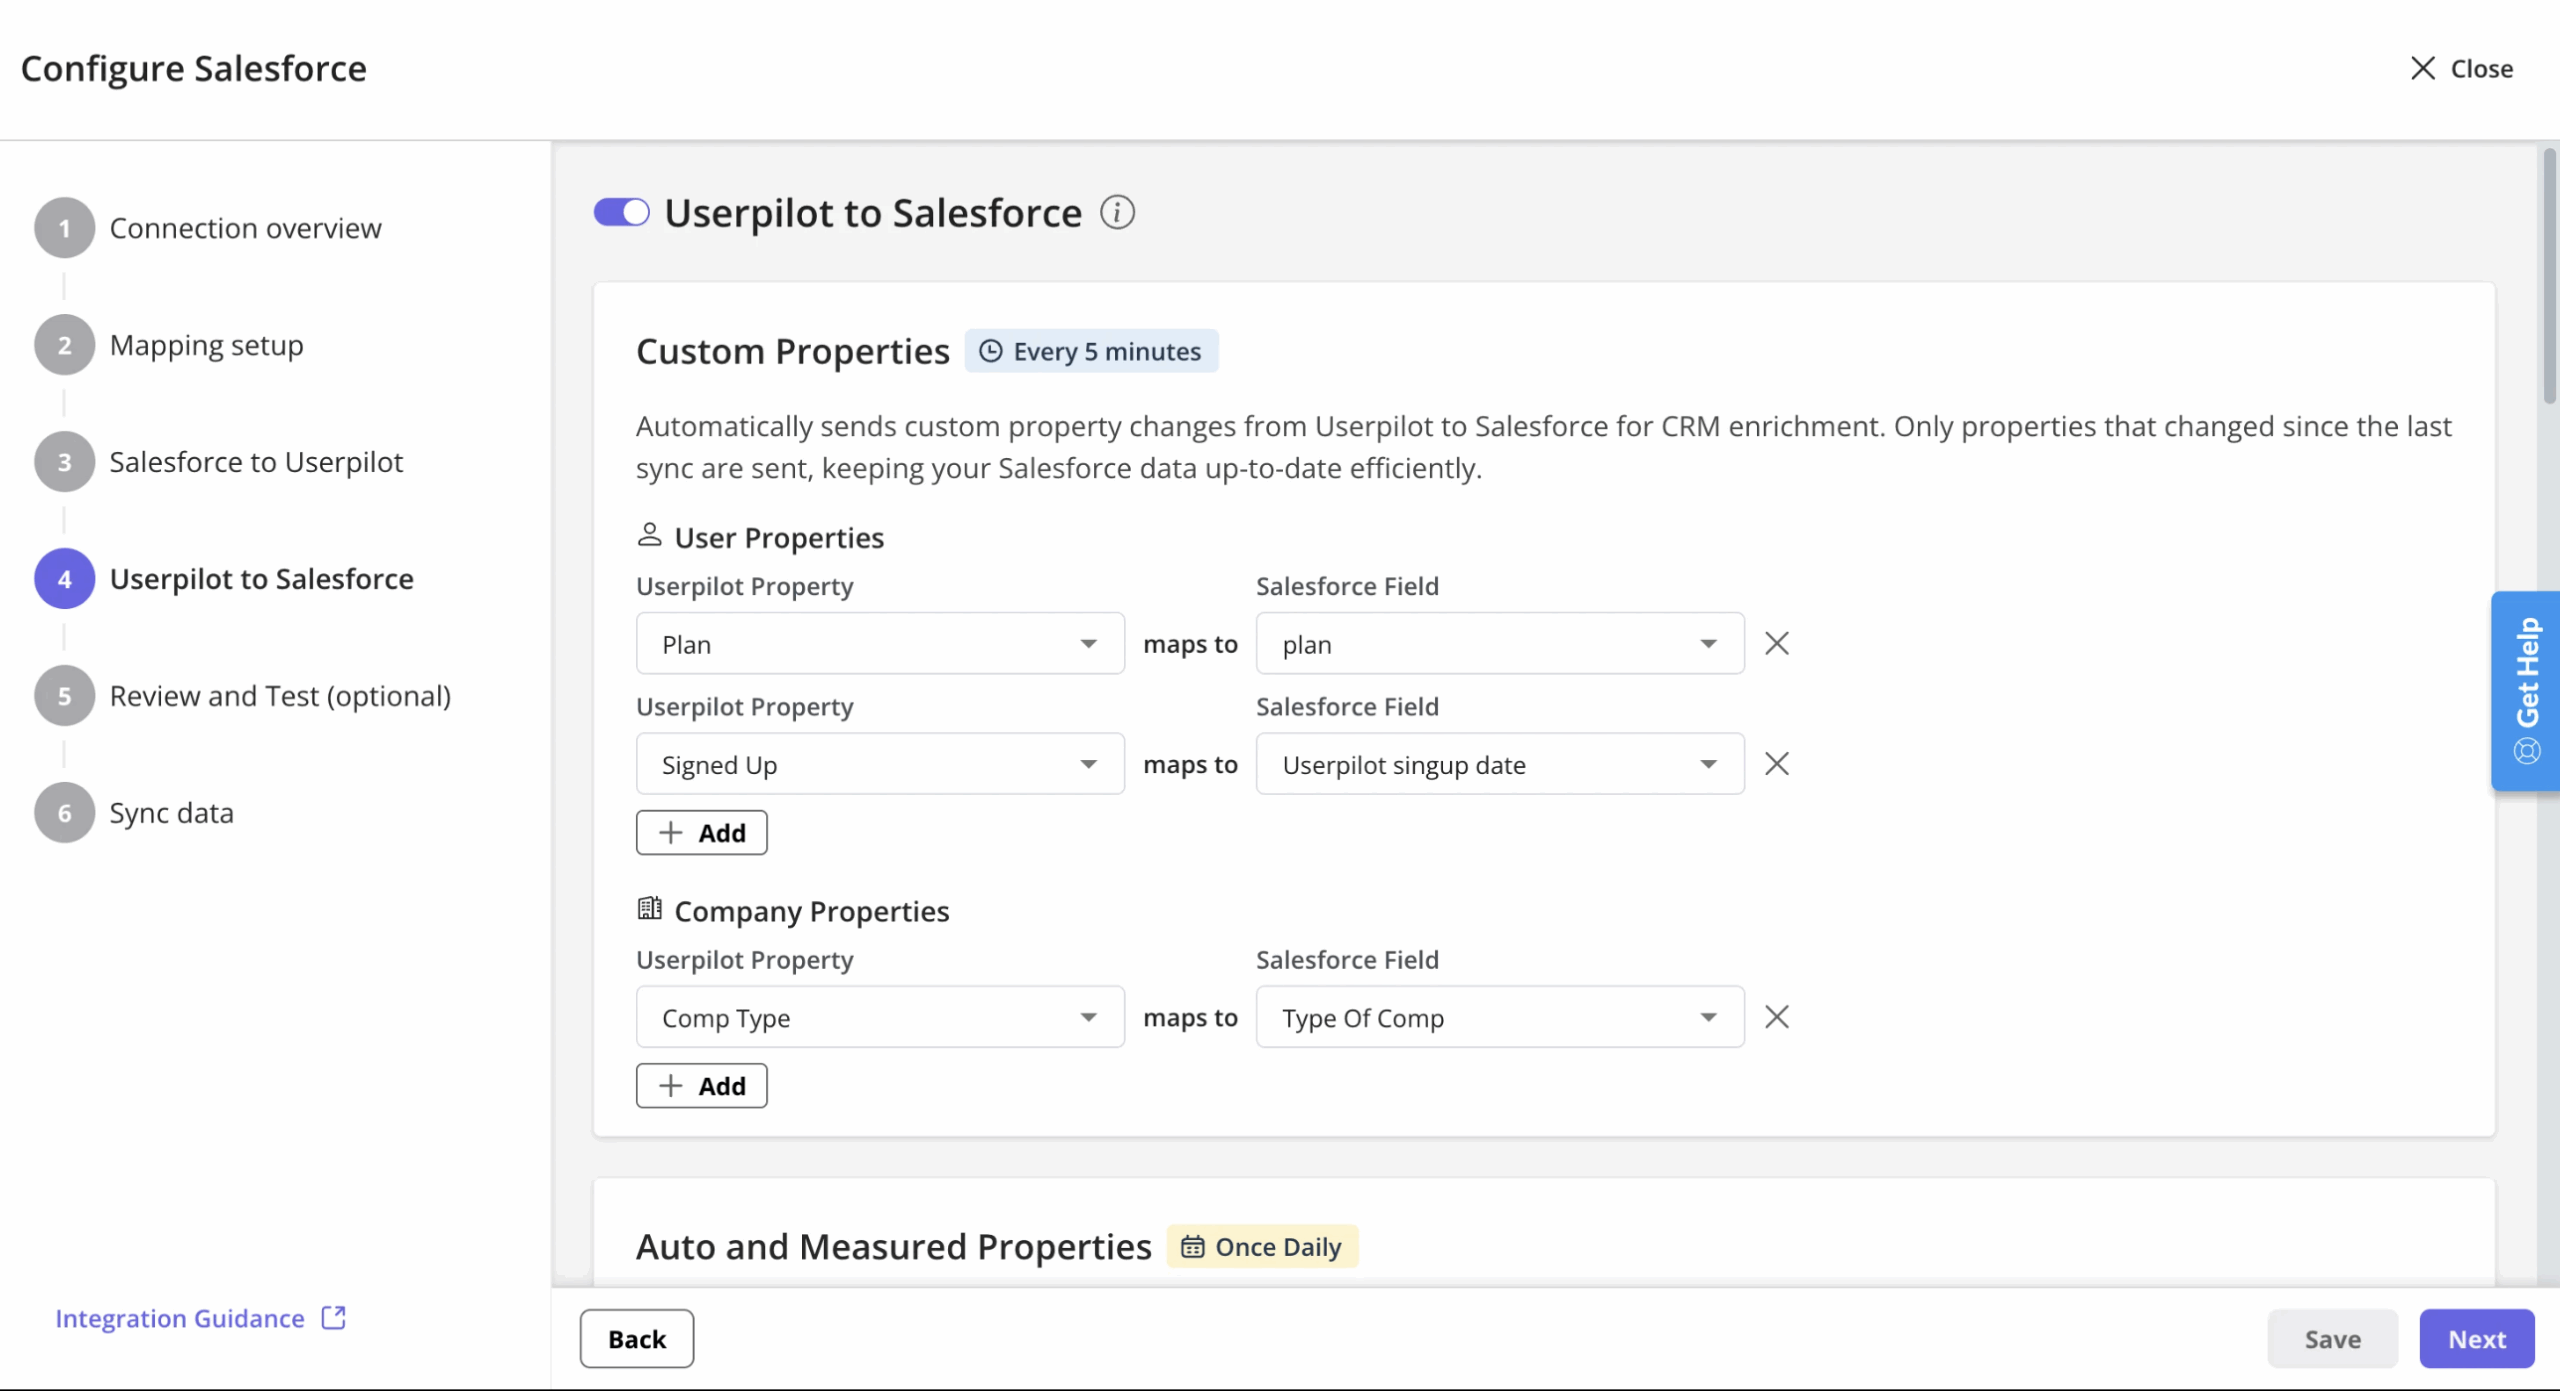
Task: Open the plan Salesforce Field dropdown
Action: coord(1500,644)
